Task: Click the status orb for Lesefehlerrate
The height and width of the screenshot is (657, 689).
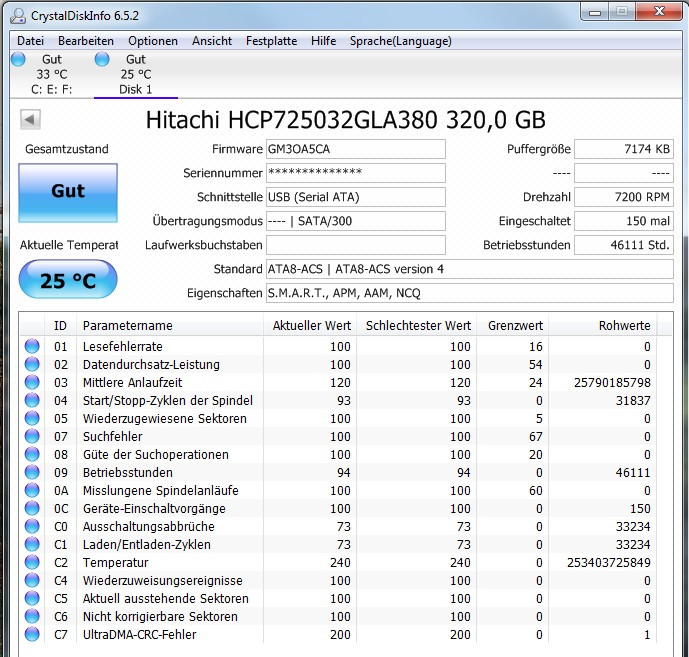Action: tap(32, 346)
